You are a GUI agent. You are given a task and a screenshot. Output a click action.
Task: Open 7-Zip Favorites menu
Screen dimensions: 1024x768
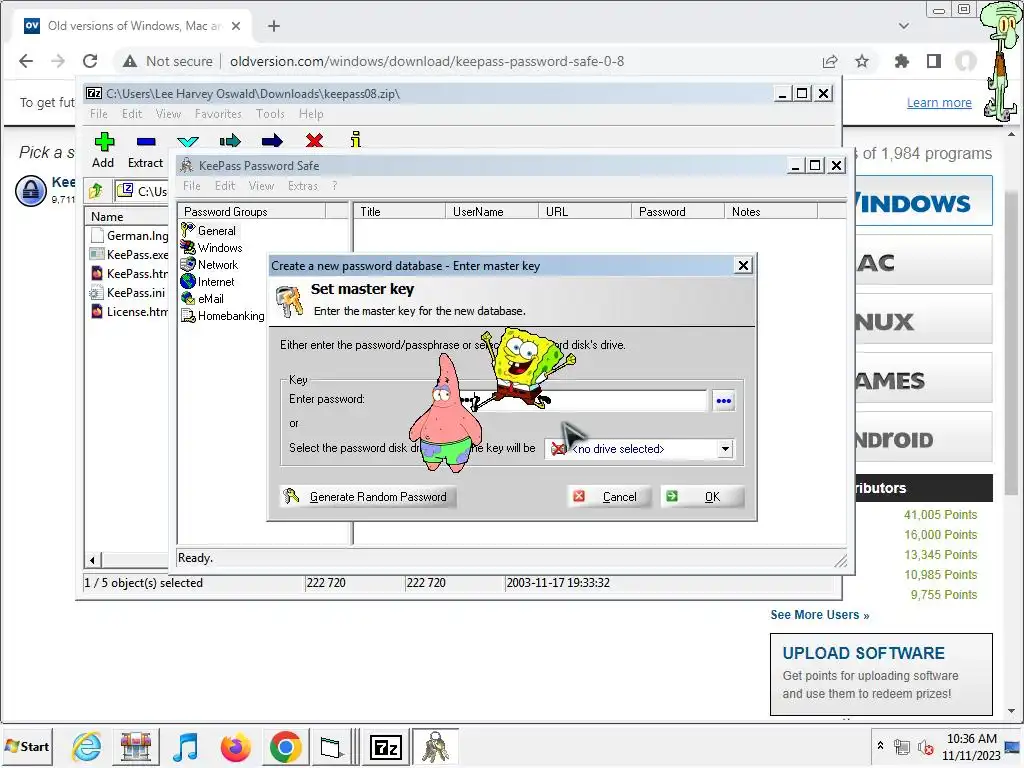tap(218, 114)
